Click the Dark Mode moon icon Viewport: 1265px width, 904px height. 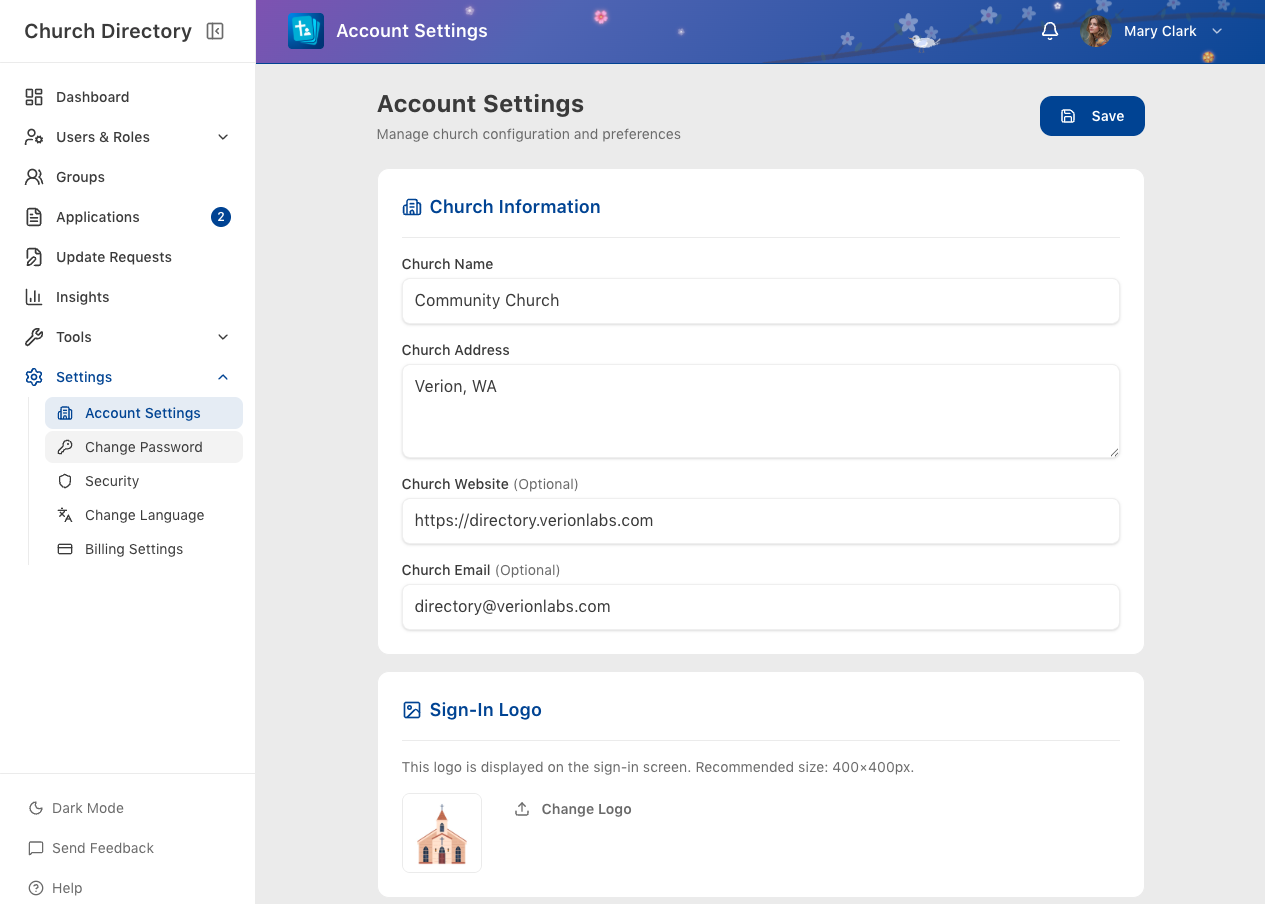(x=36, y=808)
